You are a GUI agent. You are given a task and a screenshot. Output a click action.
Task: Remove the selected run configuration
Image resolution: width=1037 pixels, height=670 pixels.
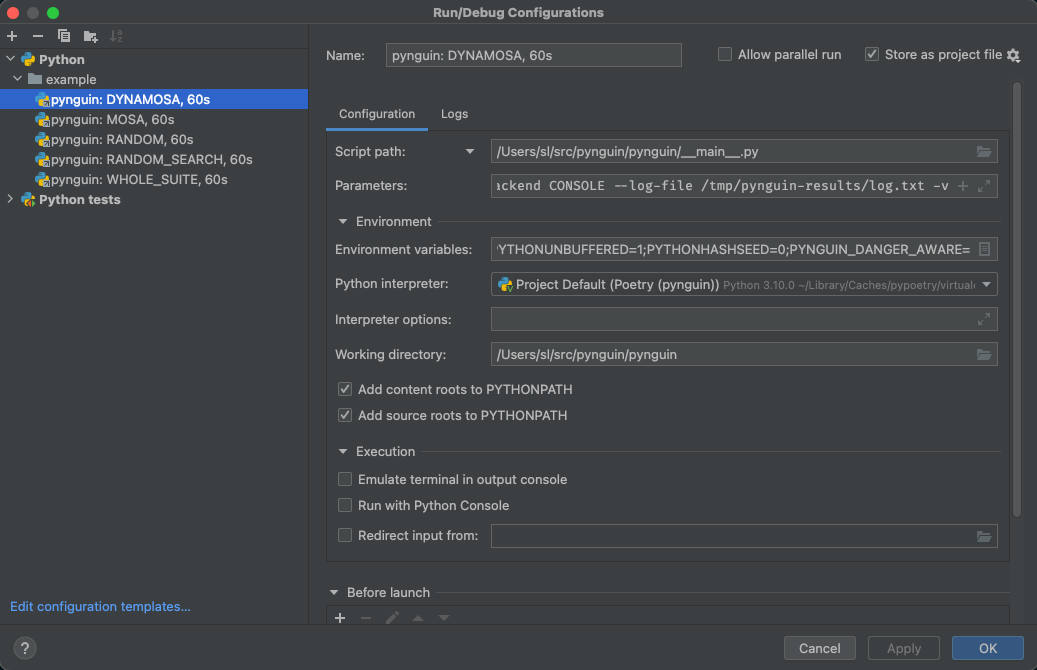tap(38, 36)
